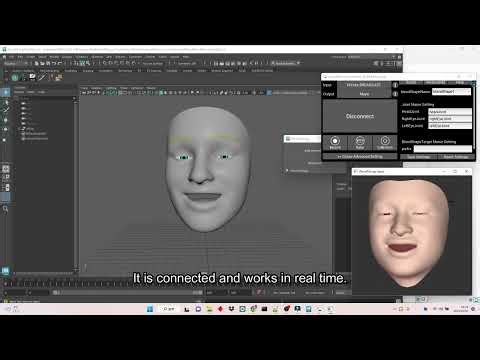
Task: Collapse the Close Advanced Setting bar
Action: tap(360, 156)
